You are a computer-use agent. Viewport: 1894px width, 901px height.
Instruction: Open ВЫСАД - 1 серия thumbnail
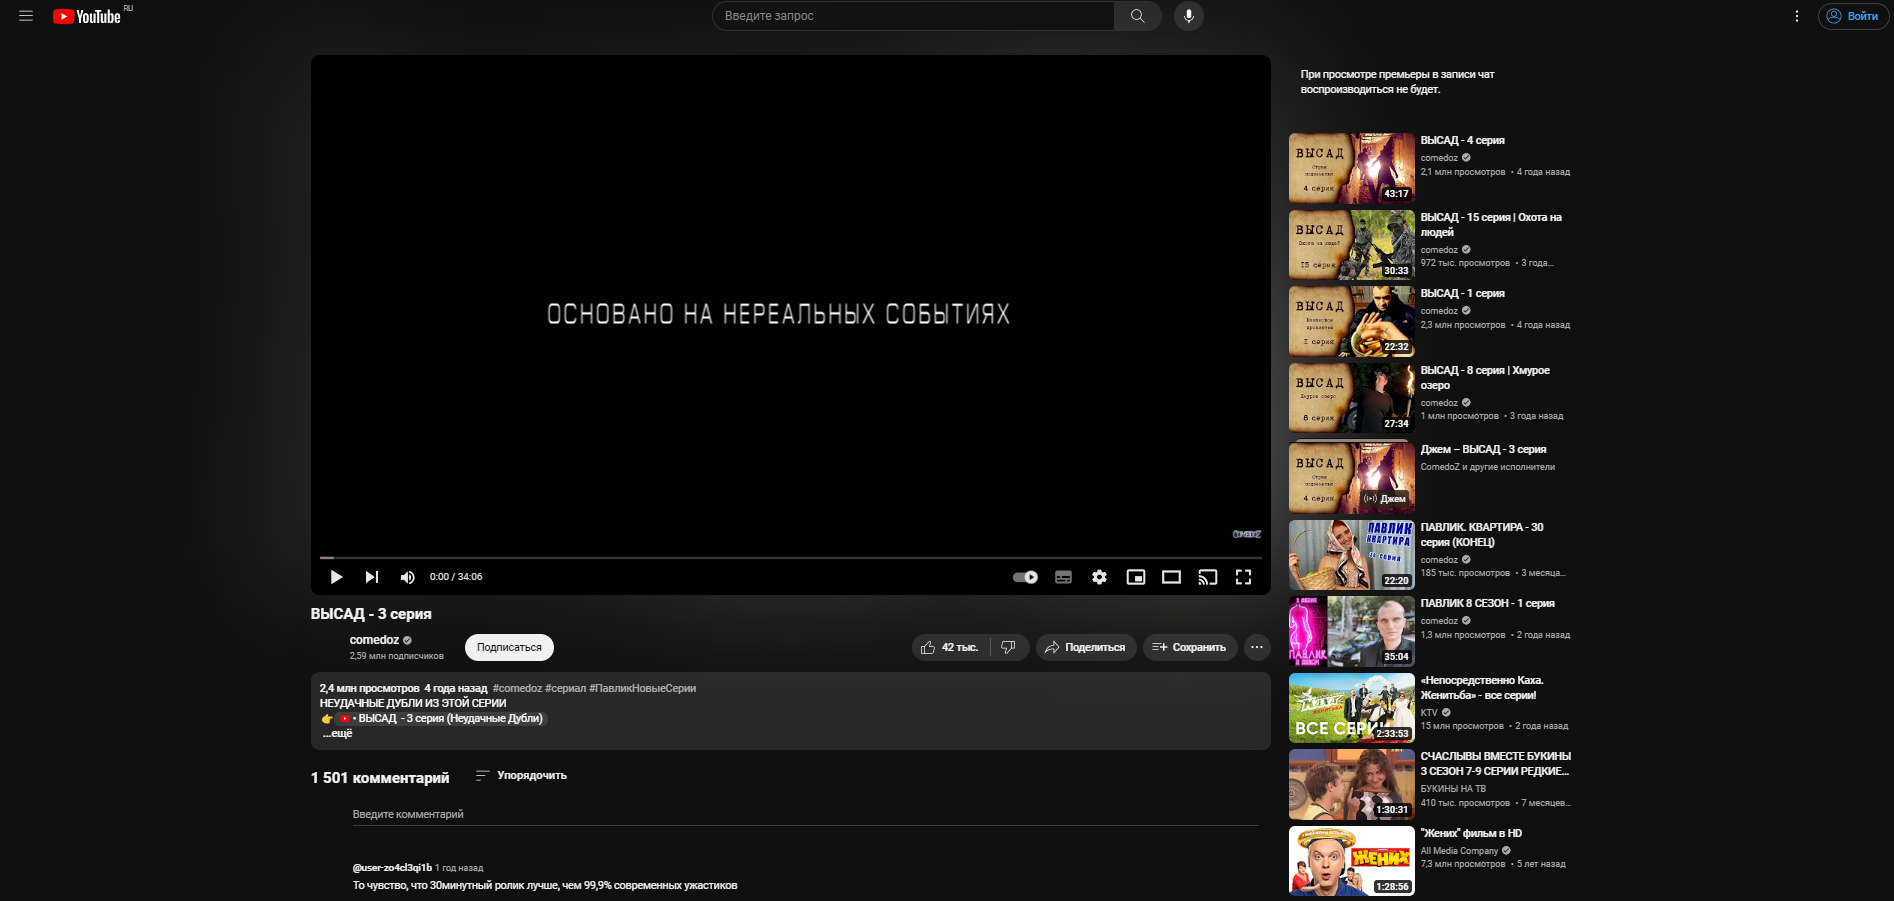1351,321
